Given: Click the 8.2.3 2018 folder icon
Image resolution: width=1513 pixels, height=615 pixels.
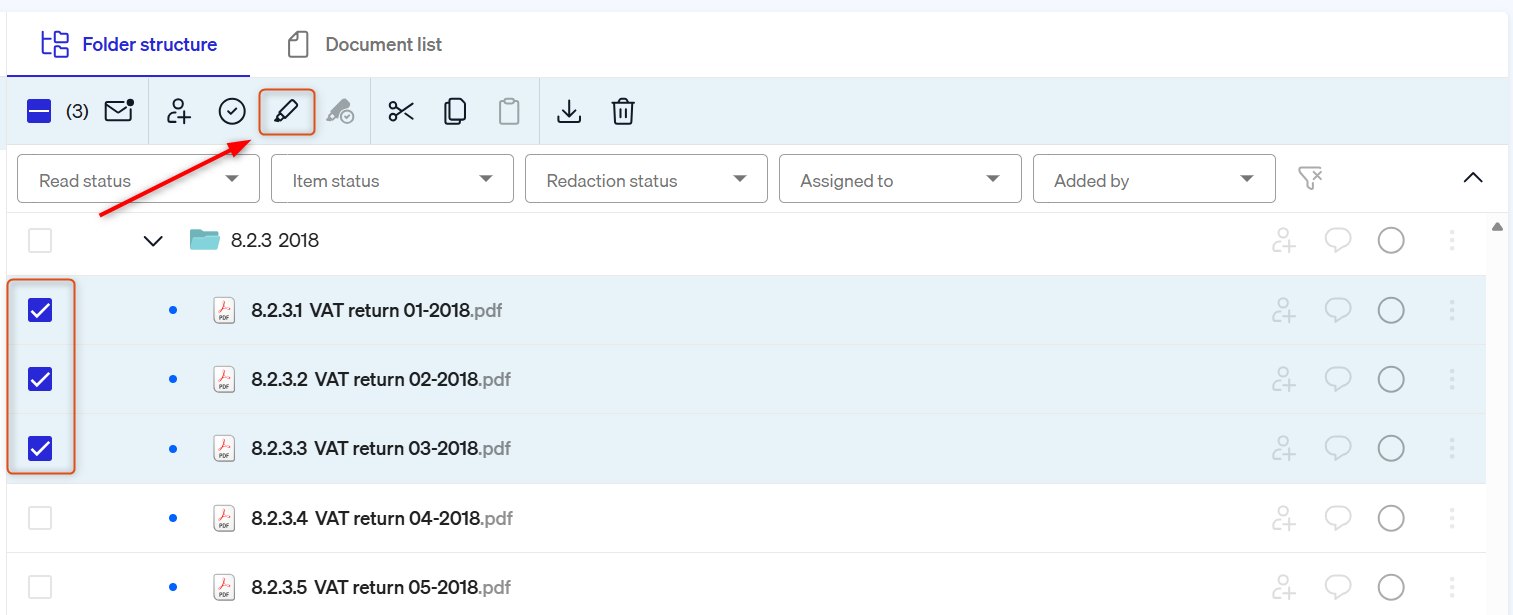Looking at the screenshot, I should tap(204, 240).
